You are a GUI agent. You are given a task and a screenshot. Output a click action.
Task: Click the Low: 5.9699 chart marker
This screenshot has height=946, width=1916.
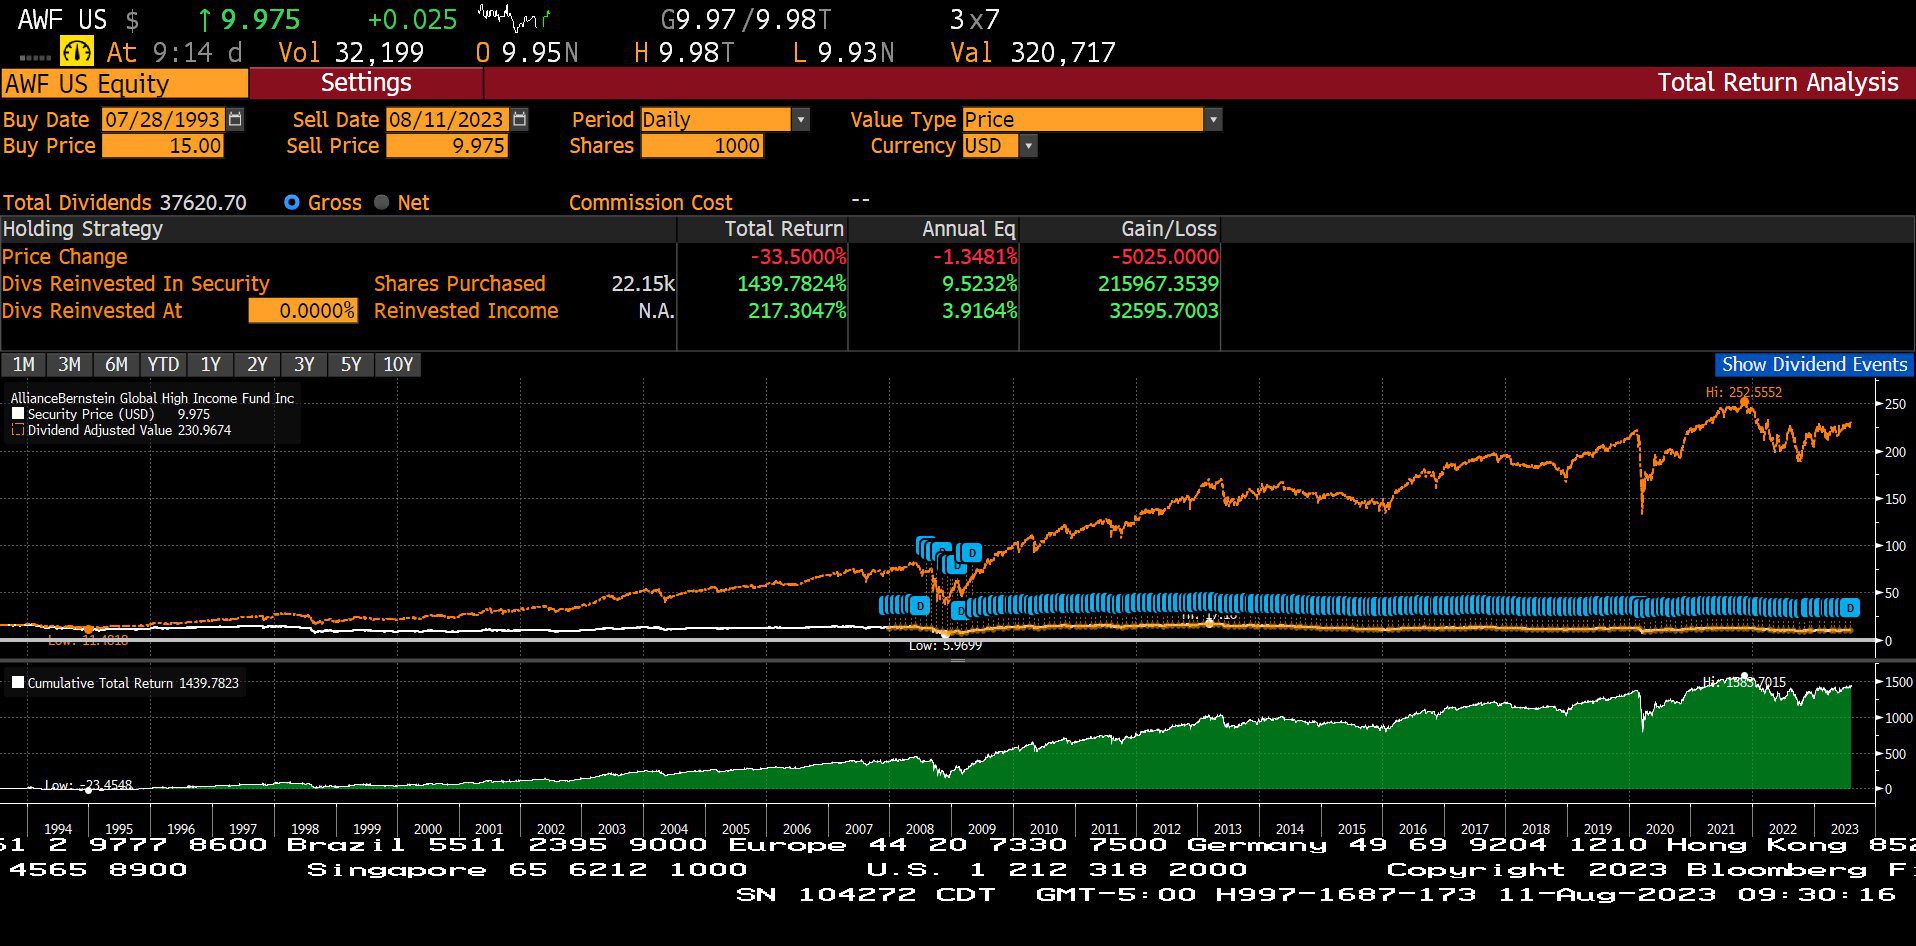tap(946, 645)
